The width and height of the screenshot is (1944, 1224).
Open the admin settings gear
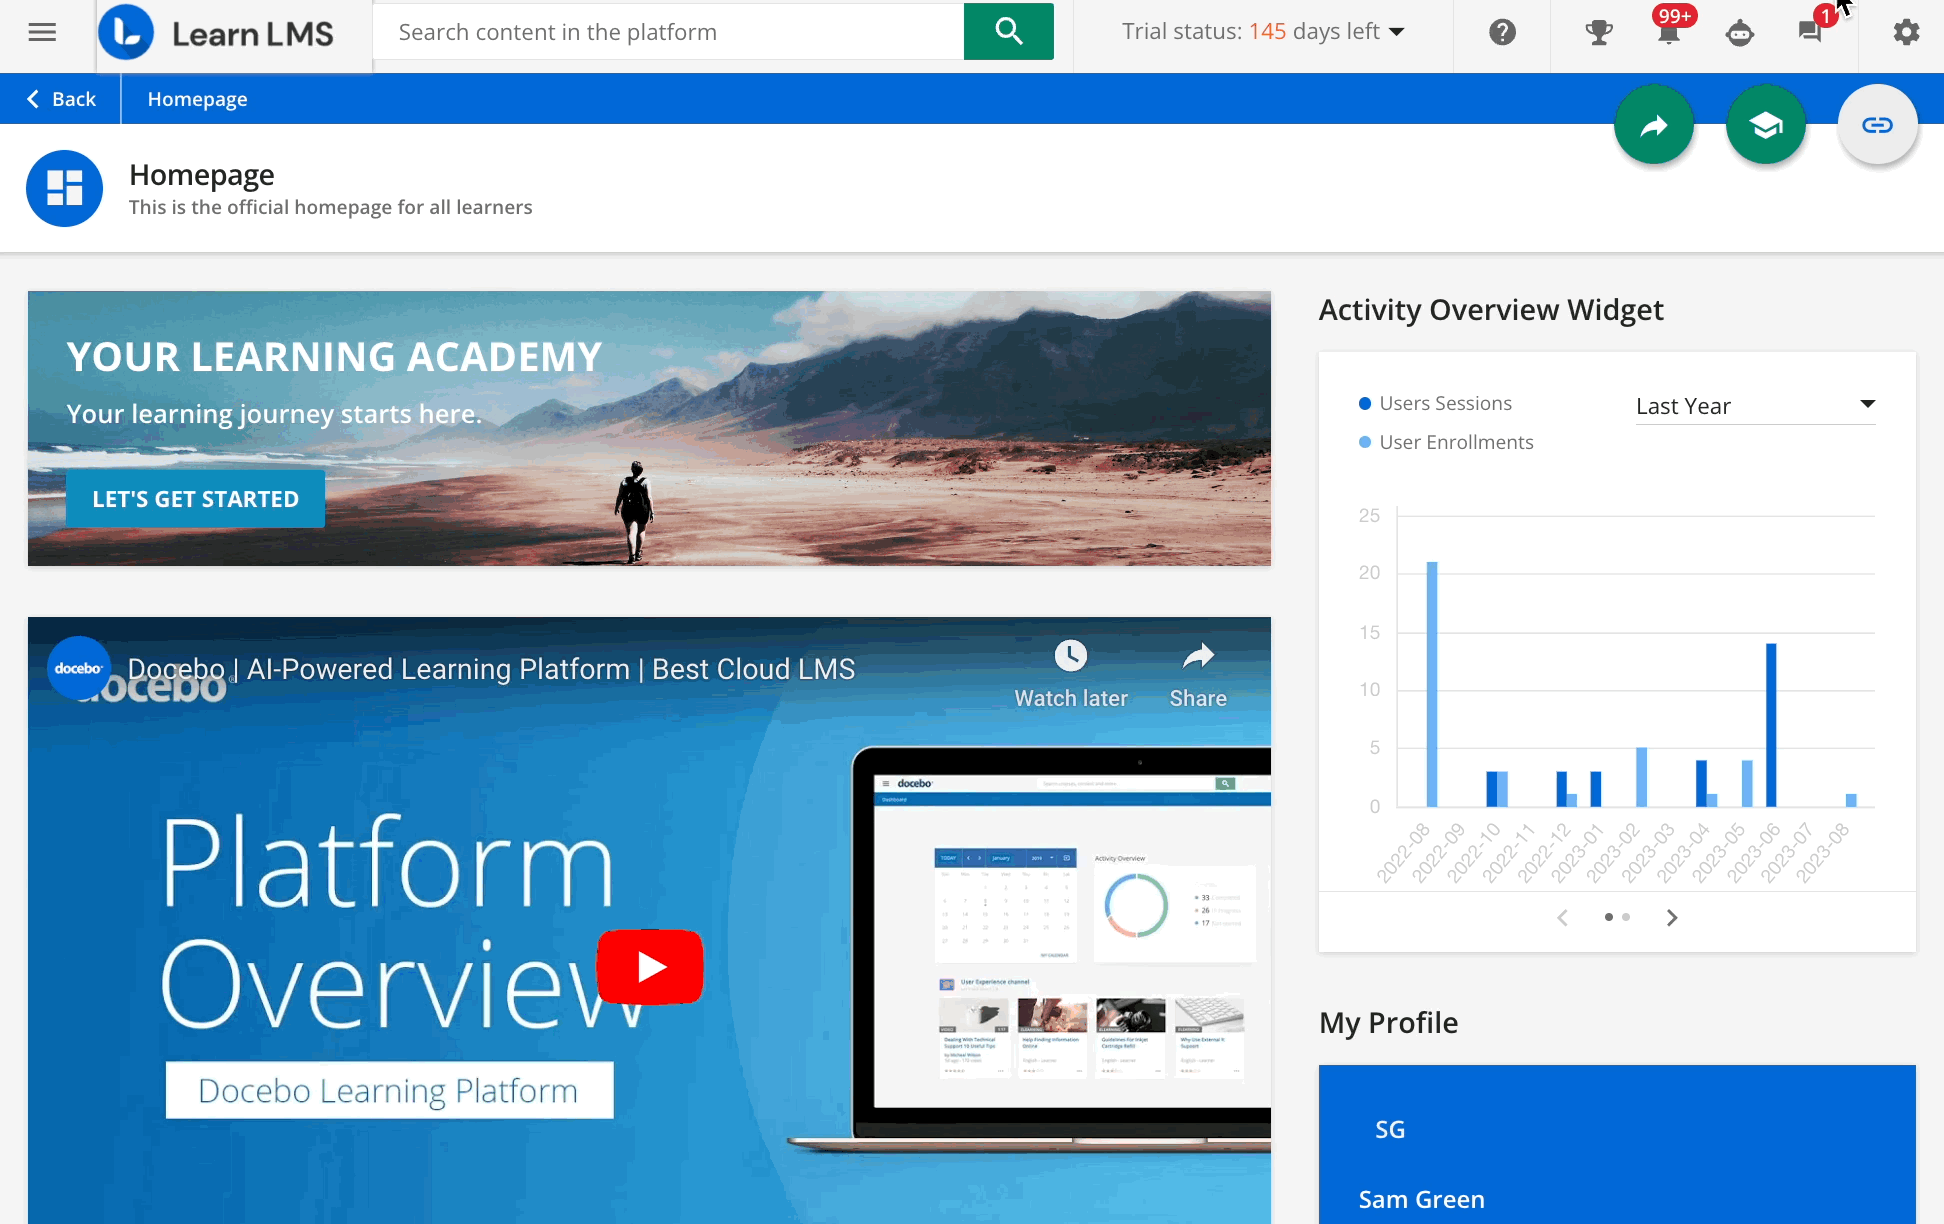1906,32
